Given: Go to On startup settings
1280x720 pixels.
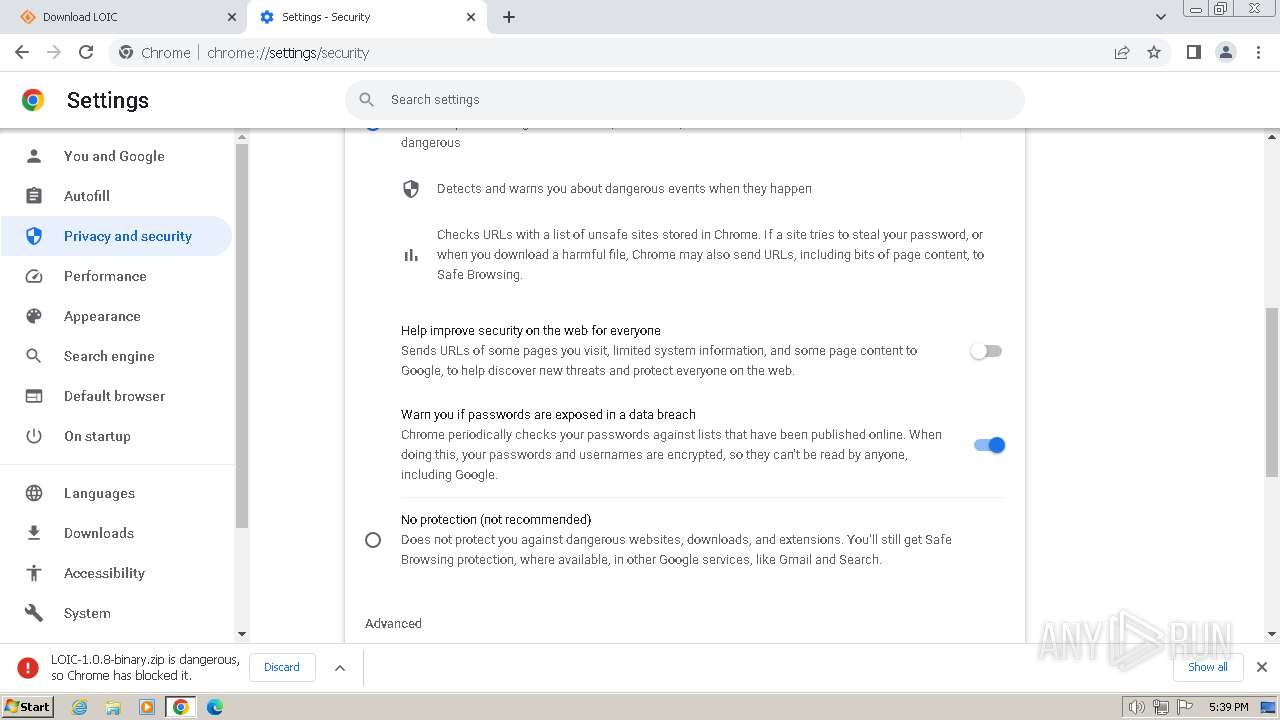Looking at the screenshot, I should click(x=116, y=436).
